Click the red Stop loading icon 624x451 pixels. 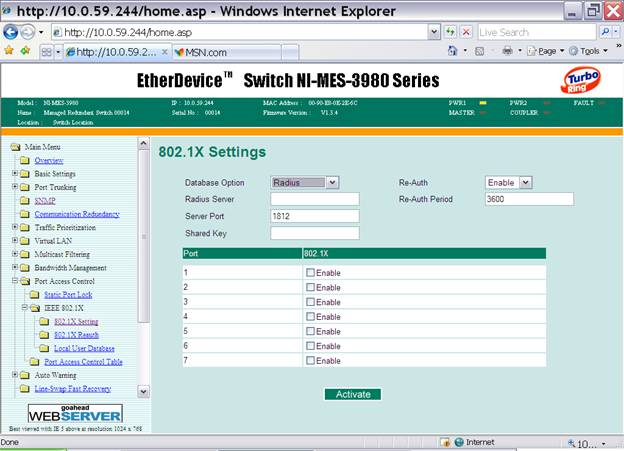(464, 32)
